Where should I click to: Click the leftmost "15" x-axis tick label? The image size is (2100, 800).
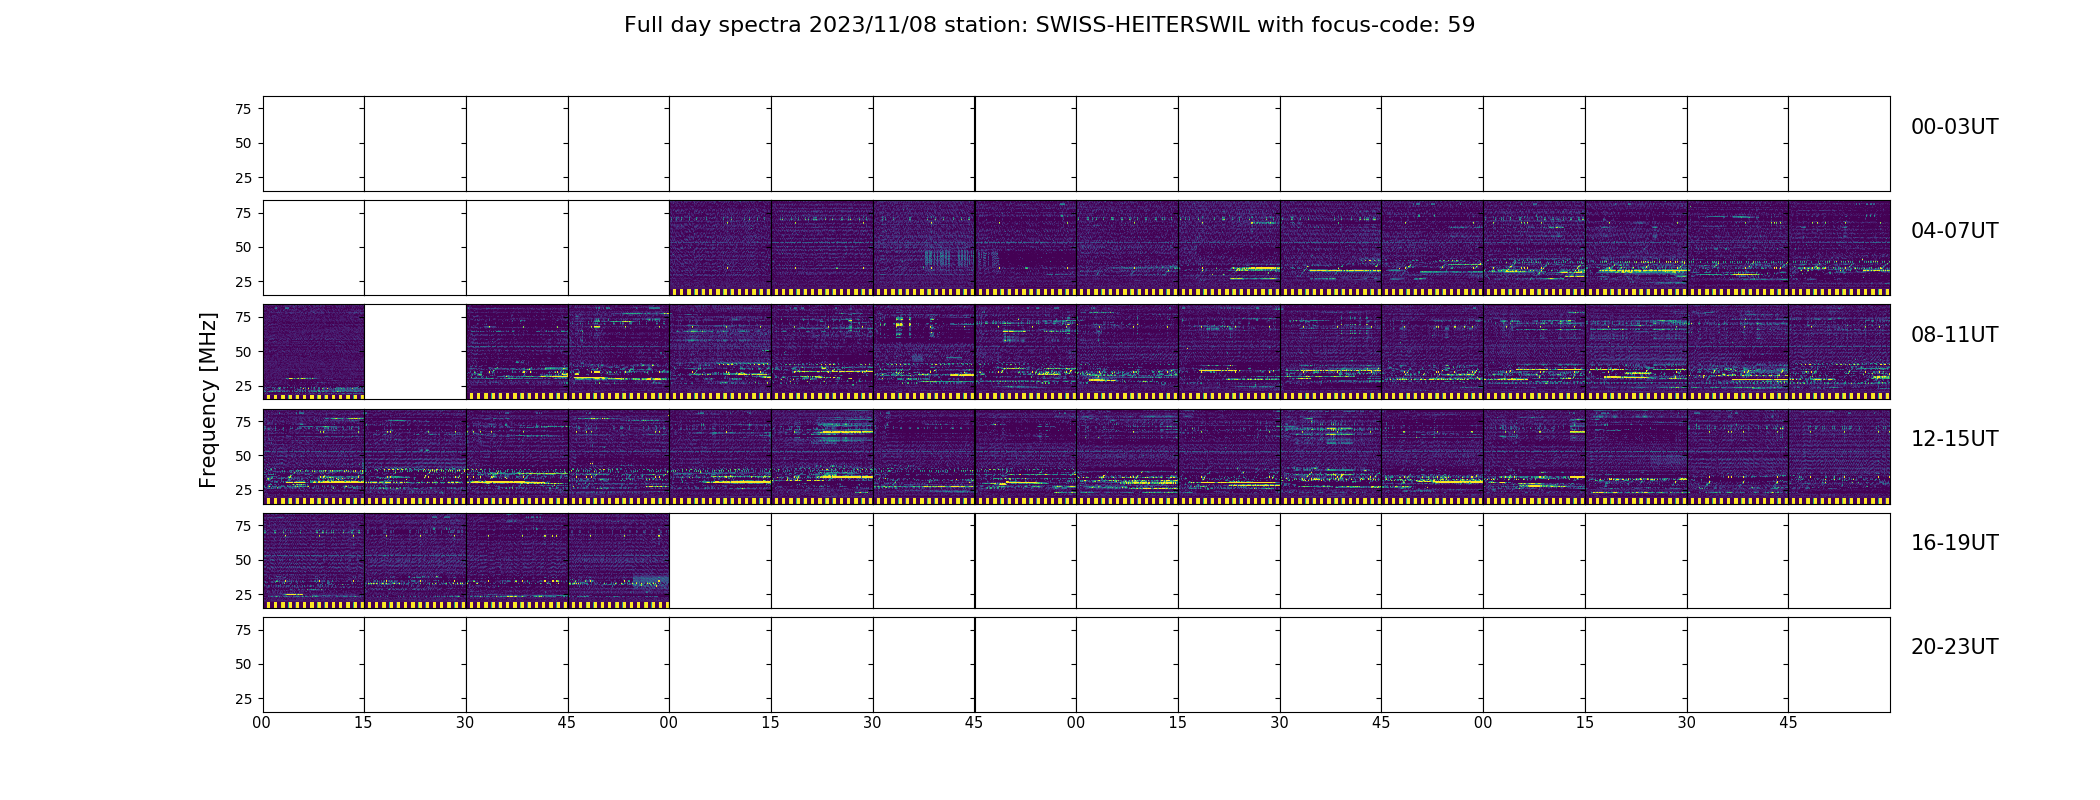pos(364,723)
